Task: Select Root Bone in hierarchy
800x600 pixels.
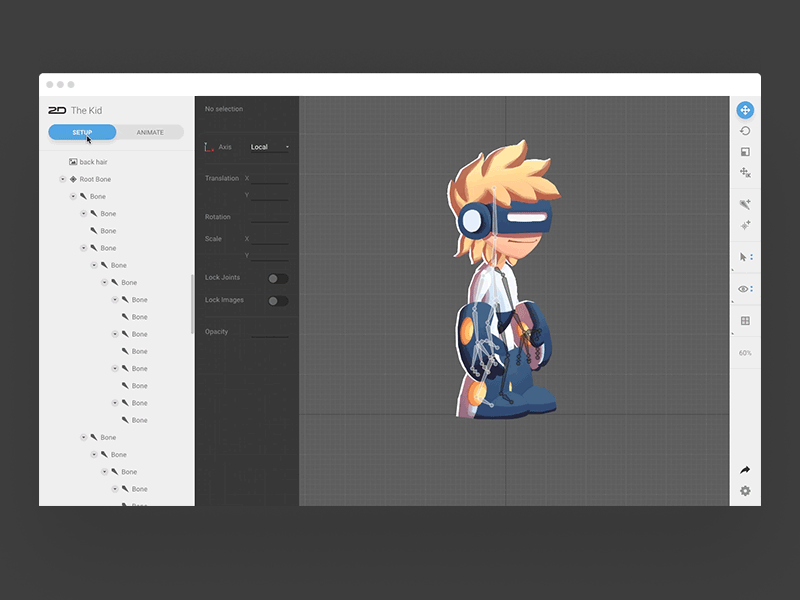Action: point(95,179)
